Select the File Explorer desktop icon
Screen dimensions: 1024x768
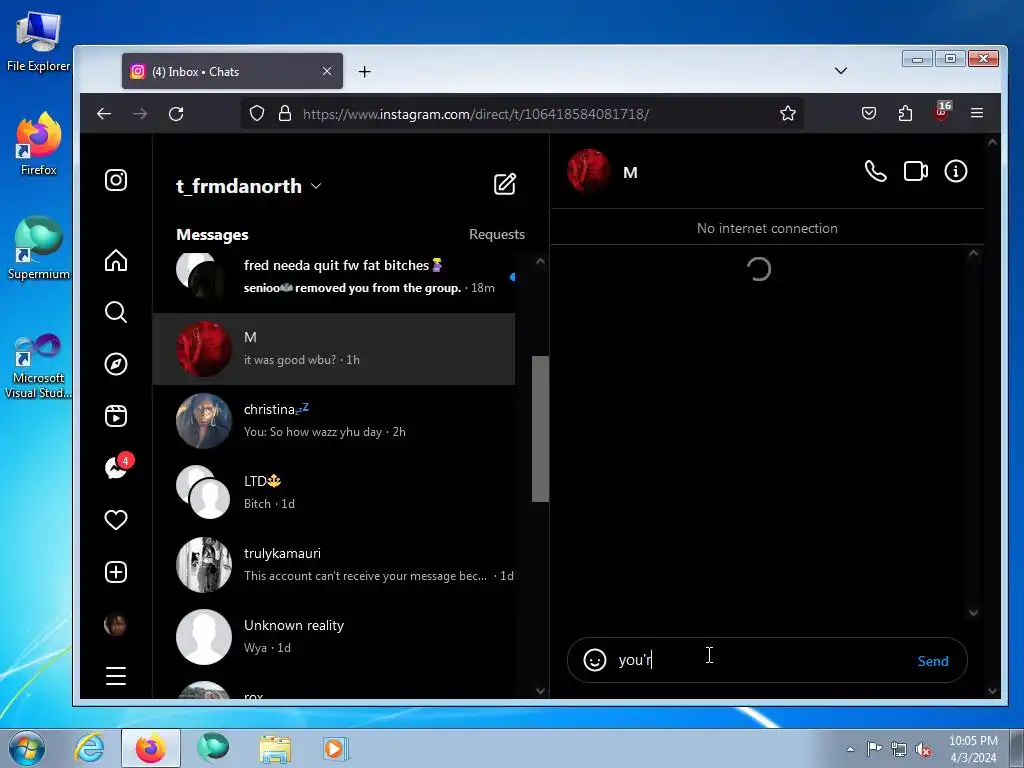point(38,42)
